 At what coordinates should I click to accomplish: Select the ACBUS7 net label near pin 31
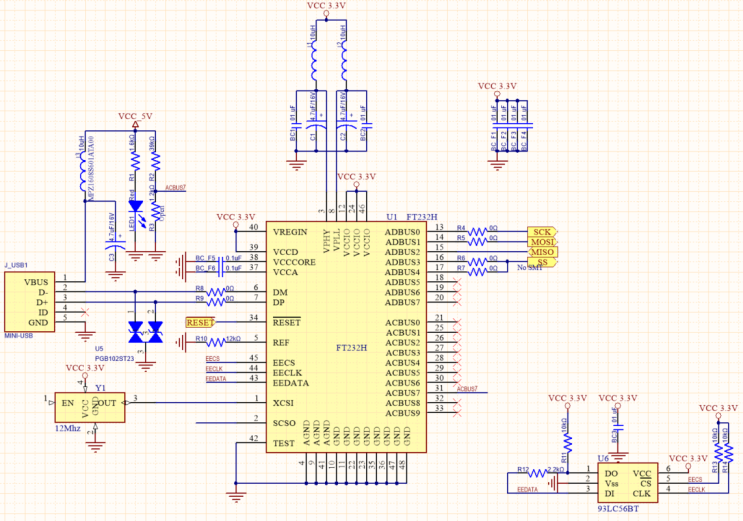[467, 388]
